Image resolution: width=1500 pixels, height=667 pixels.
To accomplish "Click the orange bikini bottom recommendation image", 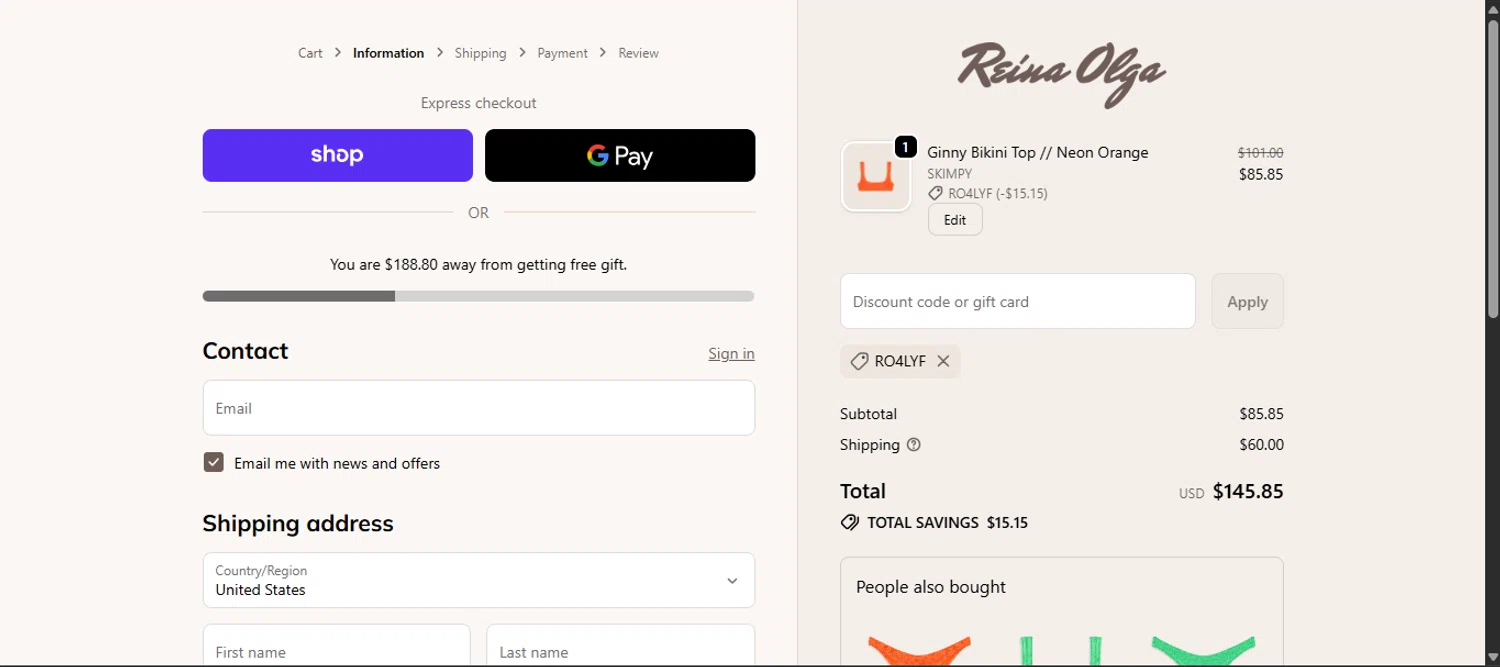I will pos(919,651).
